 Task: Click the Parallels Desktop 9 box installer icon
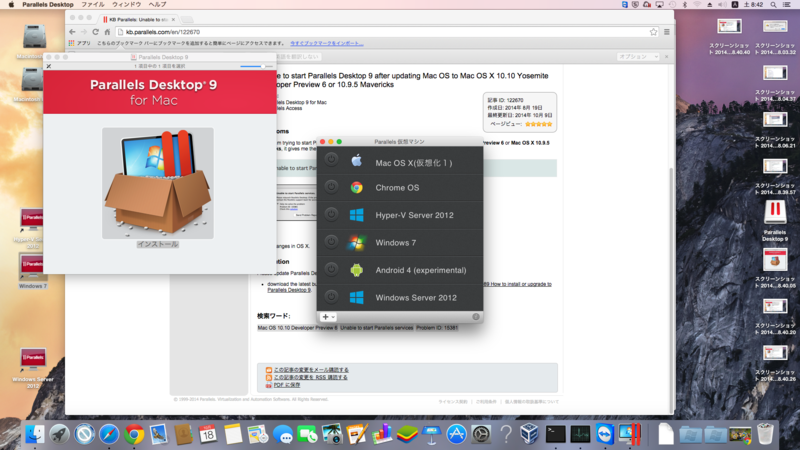click(158, 183)
